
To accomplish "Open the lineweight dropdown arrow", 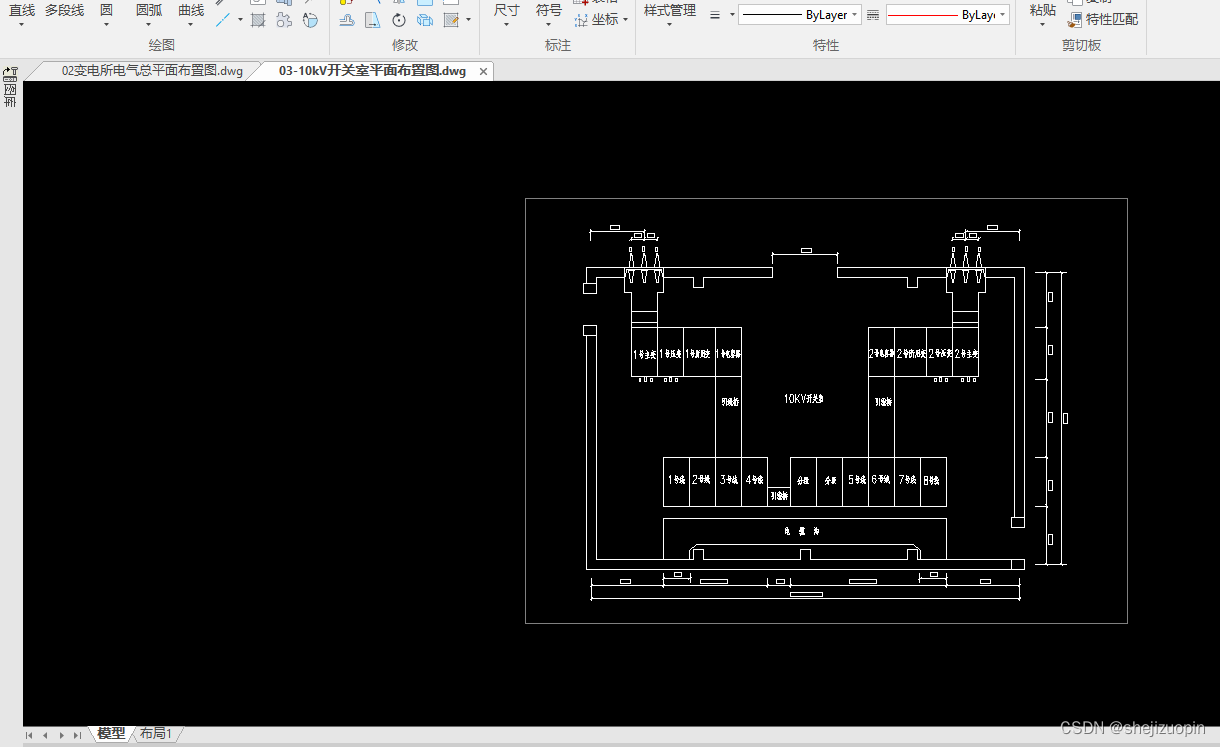I will pyautogui.click(x=732, y=15).
